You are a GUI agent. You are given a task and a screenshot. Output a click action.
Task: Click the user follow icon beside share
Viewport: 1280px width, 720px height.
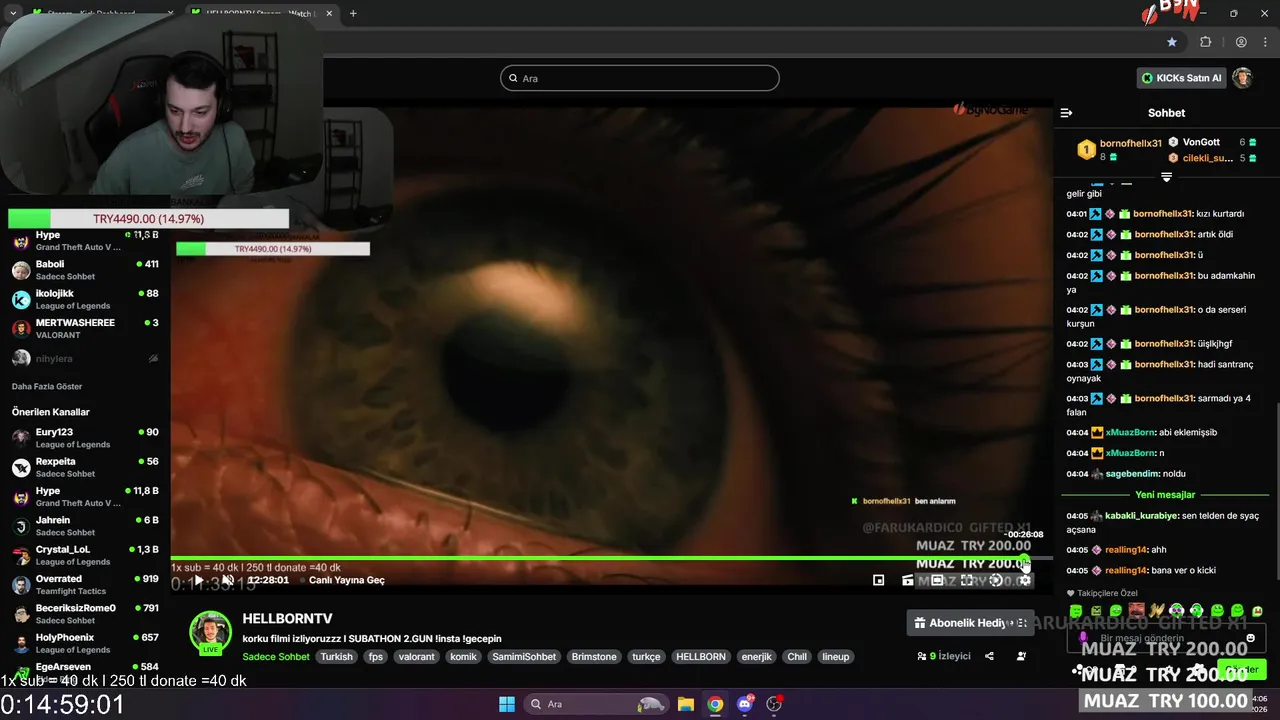(x=1021, y=656)
